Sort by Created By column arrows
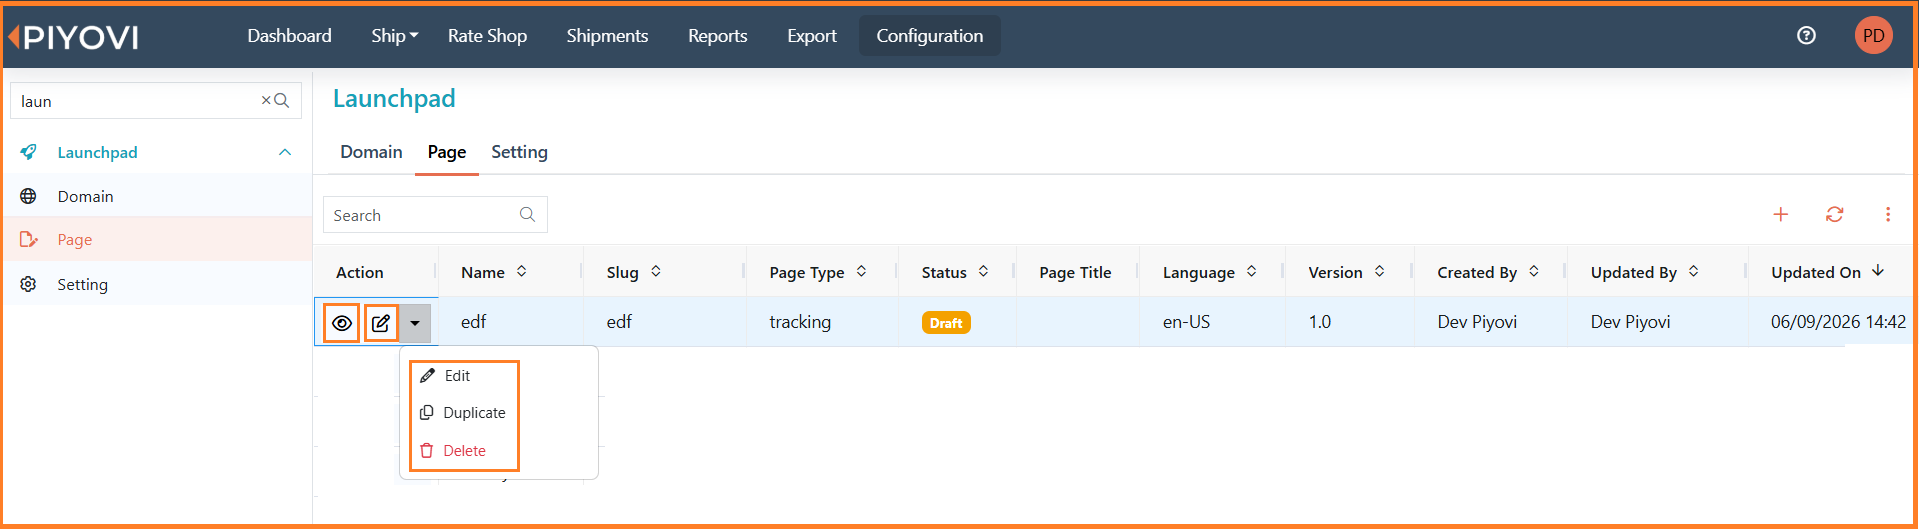 coord(1534,271)
